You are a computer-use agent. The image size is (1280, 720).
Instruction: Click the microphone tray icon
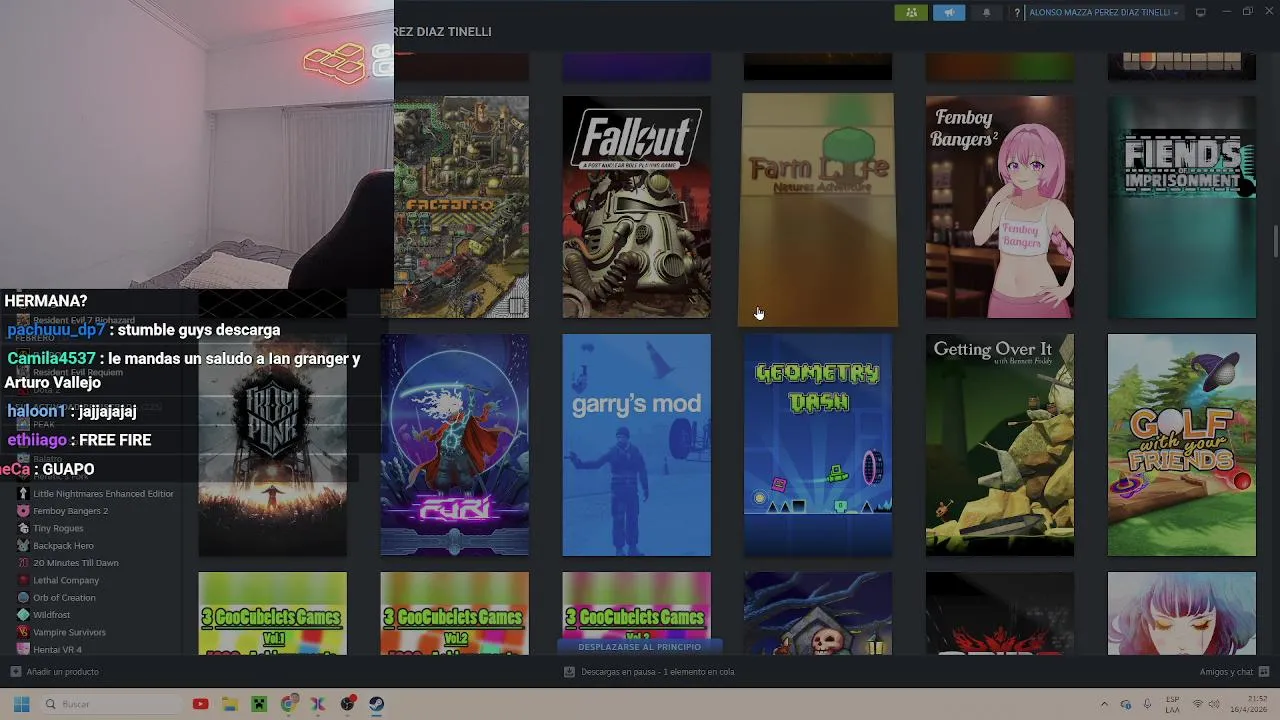click(x=1147, y=704)
